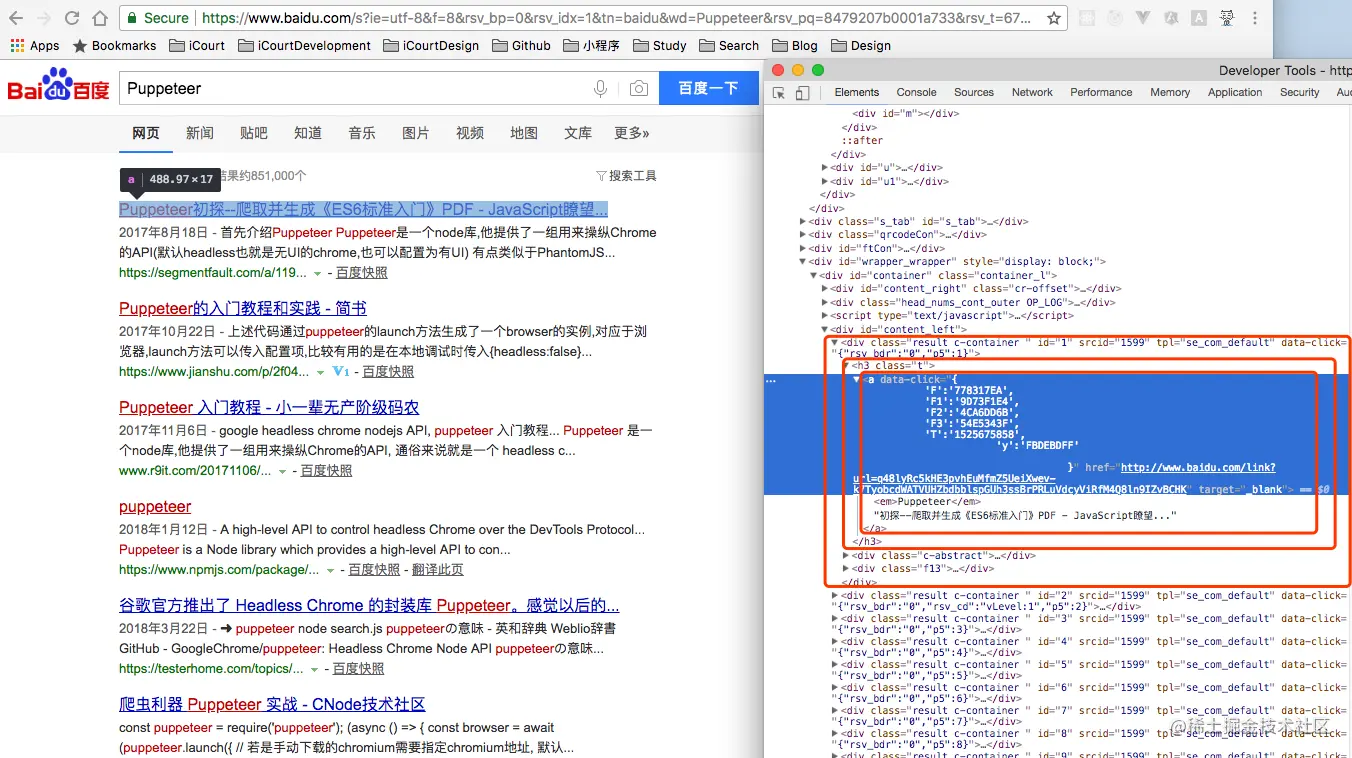Bookmark this page with the star icon
The height and width of the screenshot is (758, 1352).
click(x=1054, y=18)
